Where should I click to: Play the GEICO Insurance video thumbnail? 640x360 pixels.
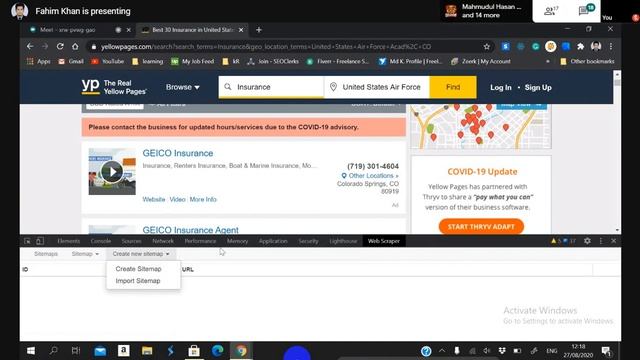tap(112, 171)
